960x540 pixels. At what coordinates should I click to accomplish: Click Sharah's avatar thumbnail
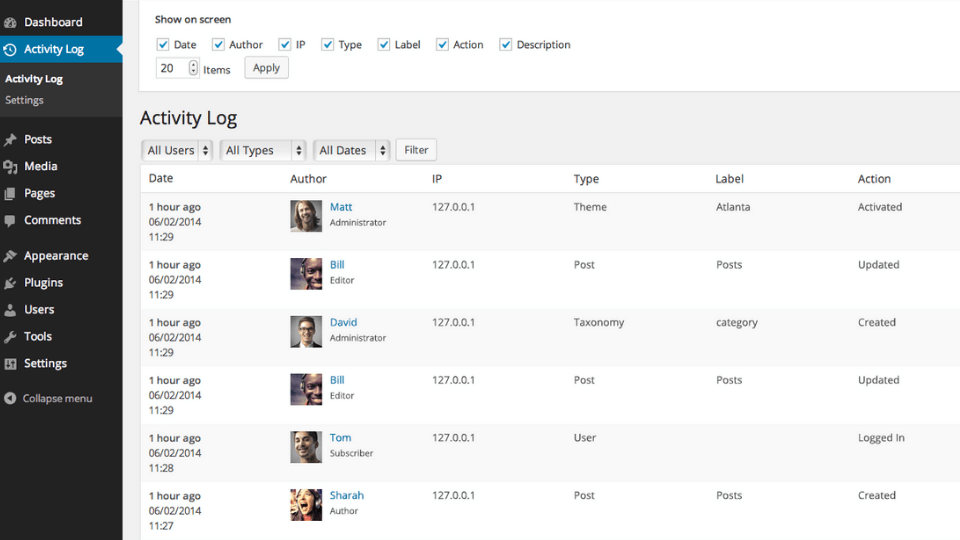click(306, 504)
